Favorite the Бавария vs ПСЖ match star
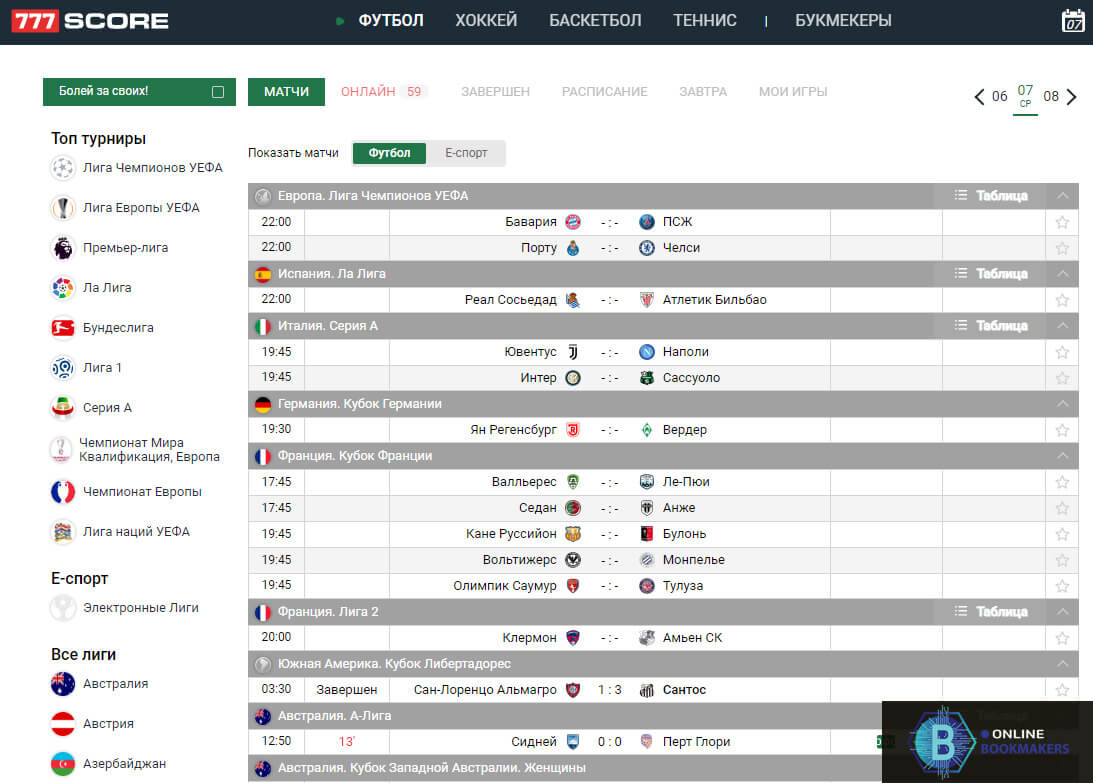This screenshot has height=783, width=1093. 1062,222
